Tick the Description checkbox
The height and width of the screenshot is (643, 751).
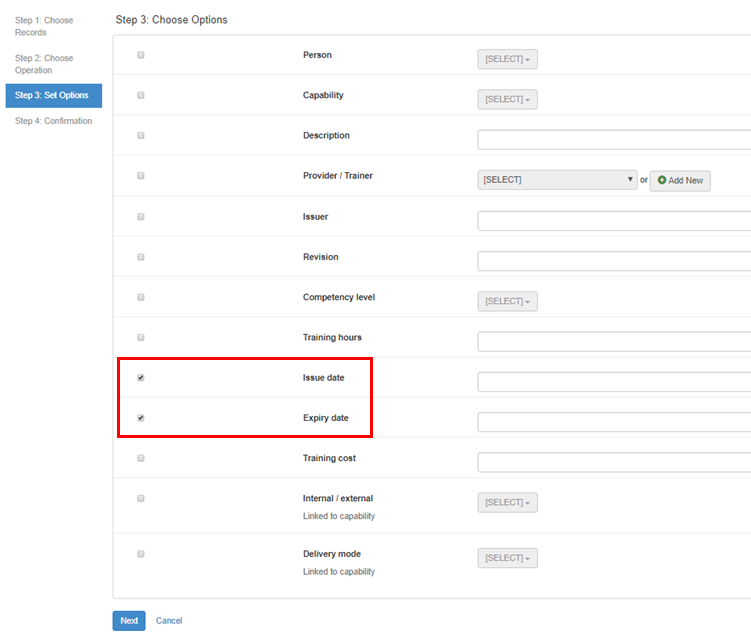[x=141, y=135]
